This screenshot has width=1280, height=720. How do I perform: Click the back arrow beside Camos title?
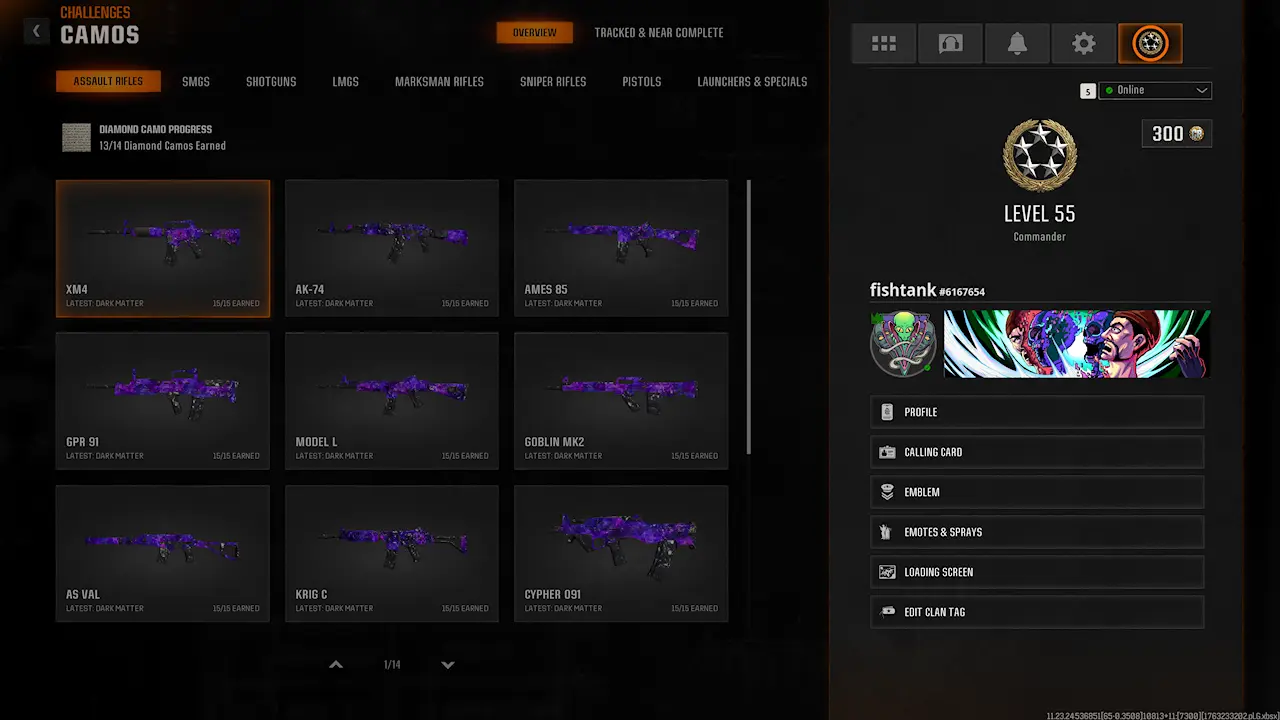36,31
